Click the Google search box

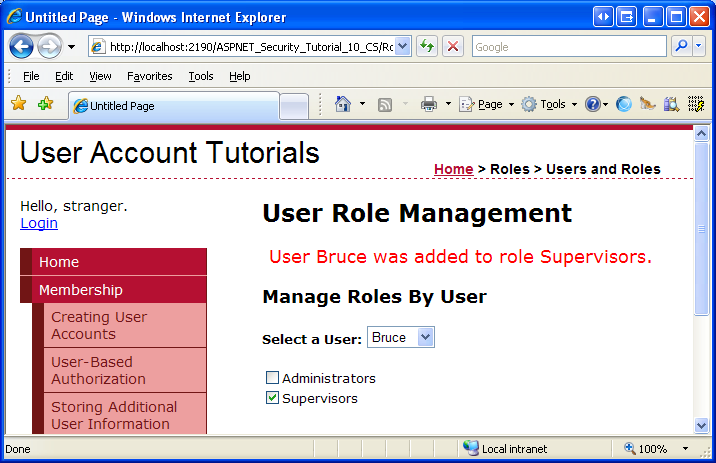pos(569,47)
